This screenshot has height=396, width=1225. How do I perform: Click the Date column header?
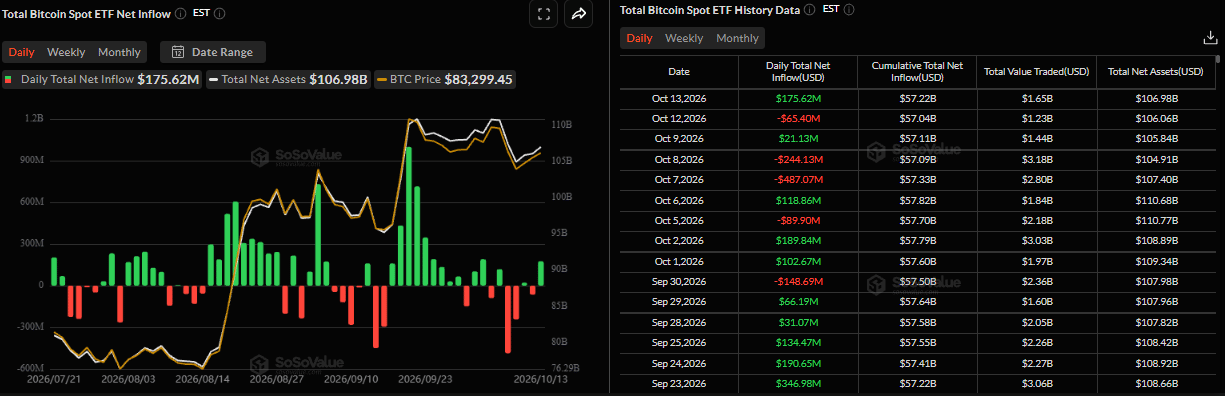click(x=679, y=71)
